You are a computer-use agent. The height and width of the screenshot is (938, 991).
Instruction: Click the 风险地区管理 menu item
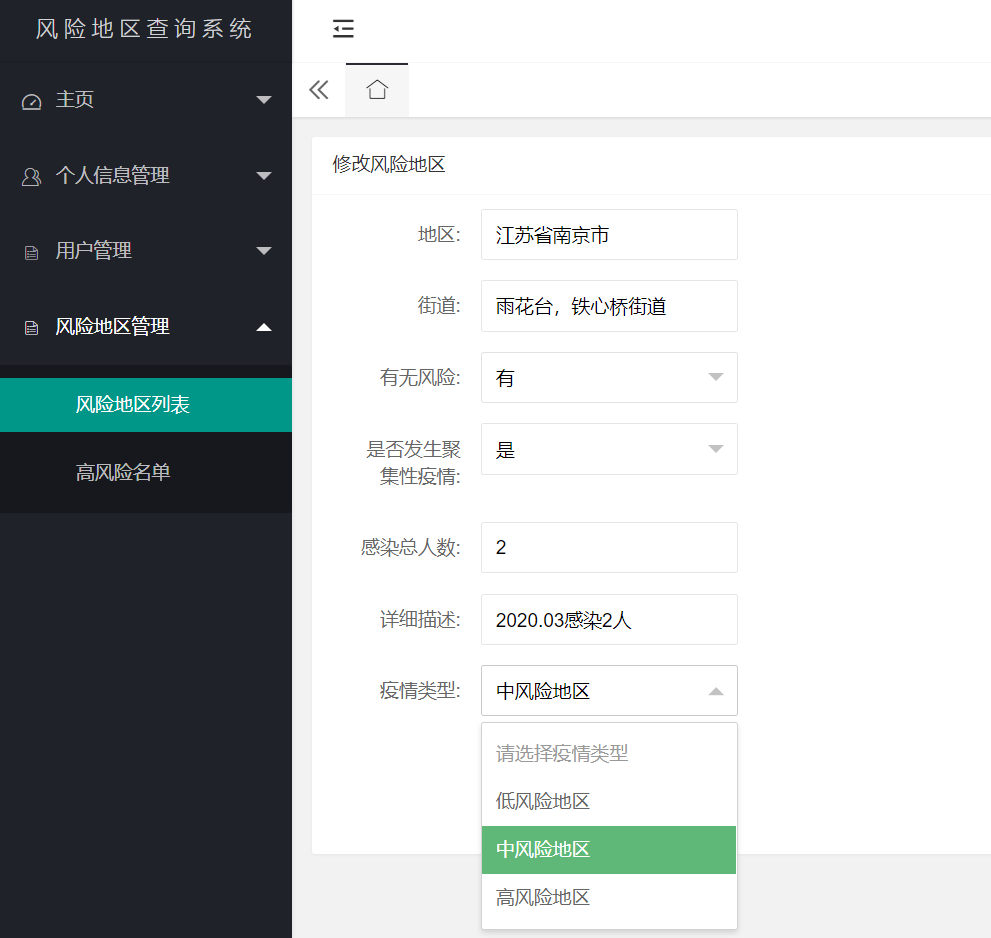pyautogui.click(x=146, y=327)
